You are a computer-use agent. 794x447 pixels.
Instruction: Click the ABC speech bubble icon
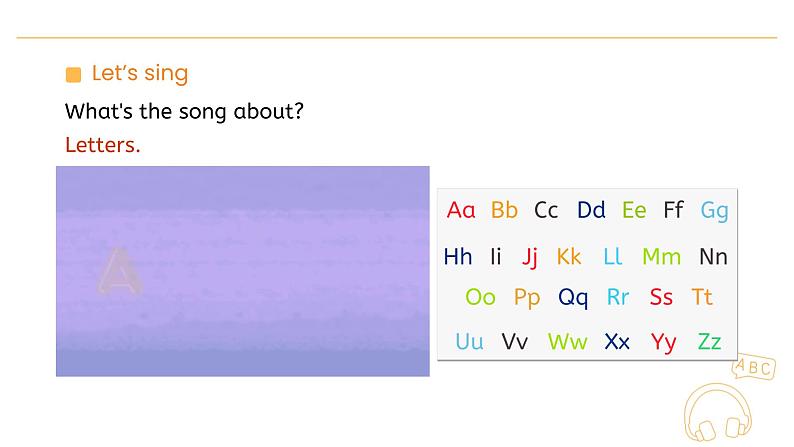click(753, 367)
